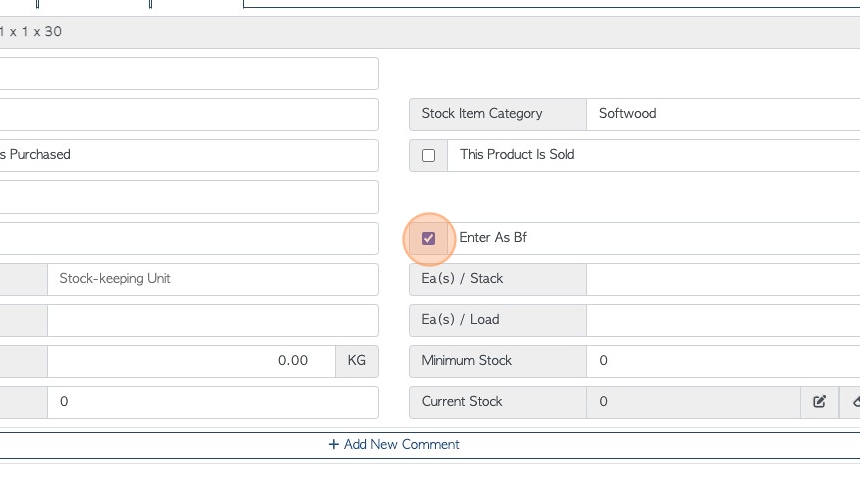
Task: Click the Stock-keeping Unit text field
Action: point(213,279)
